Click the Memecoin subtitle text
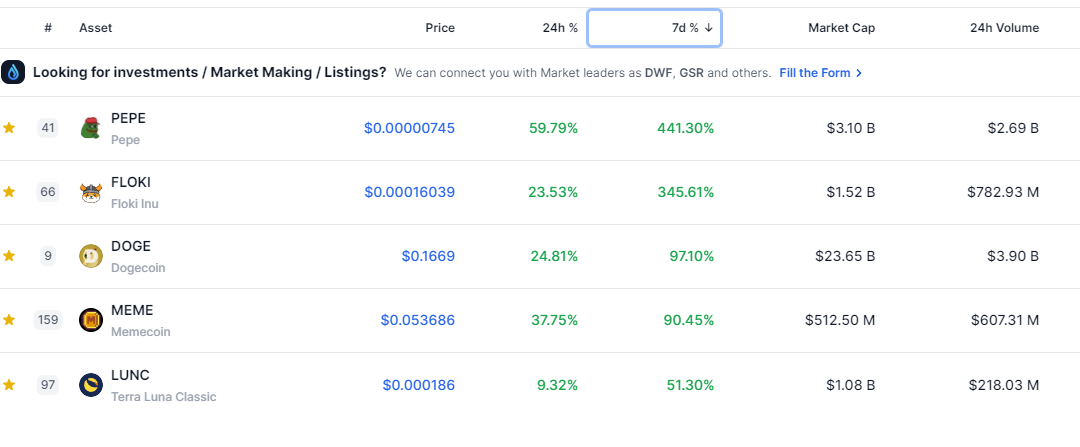Screen dimensions: 1080x447 [141, 332]
